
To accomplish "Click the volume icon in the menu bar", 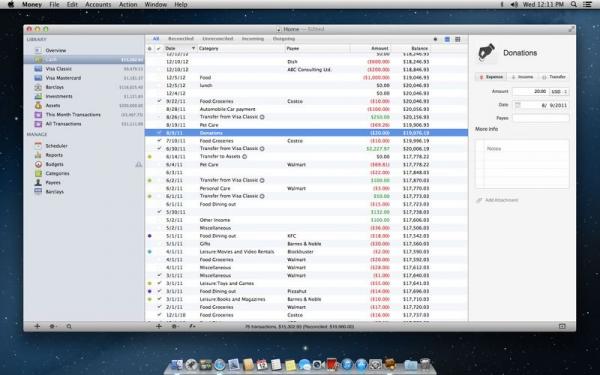I will point(514,4).
